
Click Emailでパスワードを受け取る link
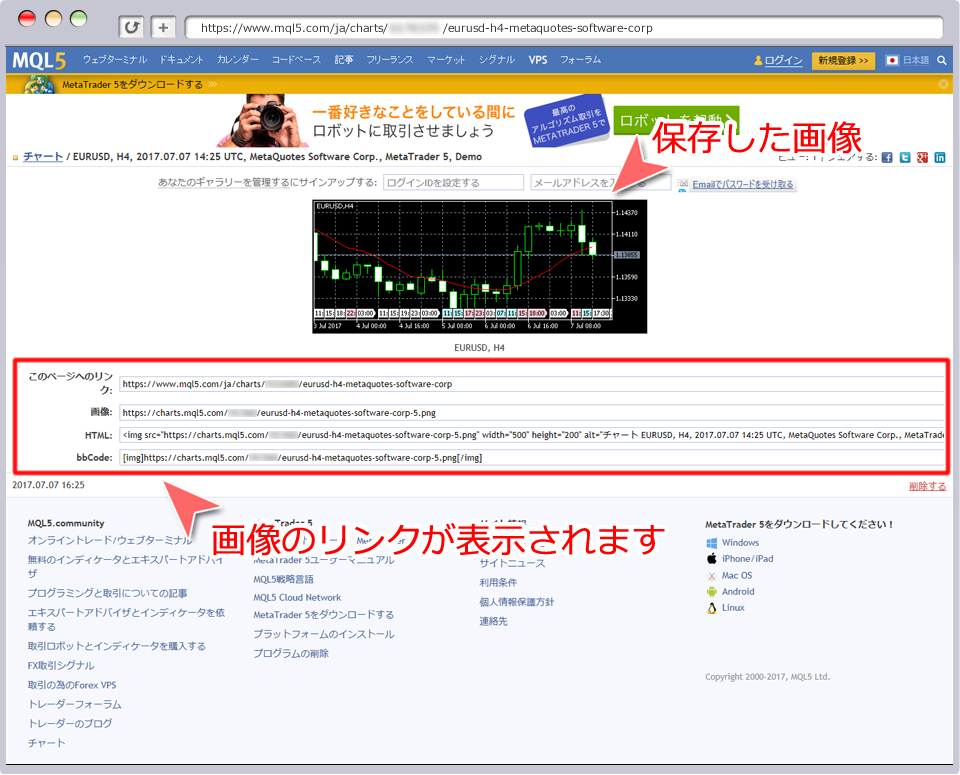pyautogui.click(x=743, y=184)
